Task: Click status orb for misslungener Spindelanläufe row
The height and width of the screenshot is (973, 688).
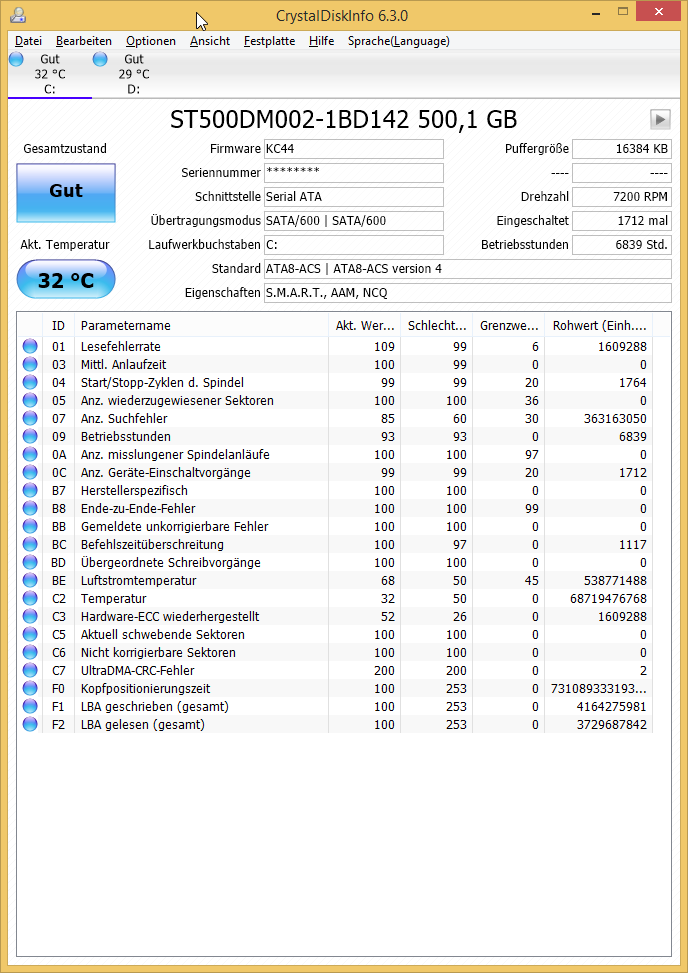Action: [x=30, y=454]
